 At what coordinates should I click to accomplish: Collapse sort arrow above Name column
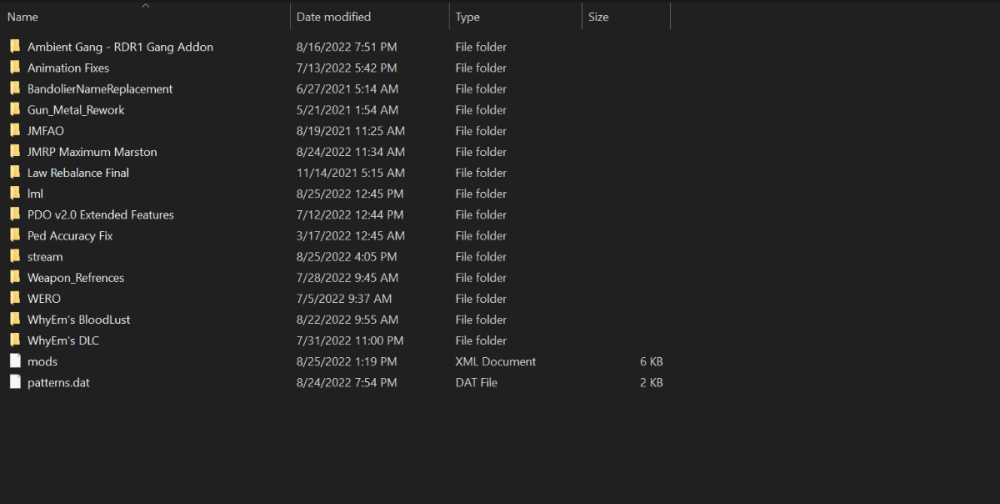tap(146, 6)
